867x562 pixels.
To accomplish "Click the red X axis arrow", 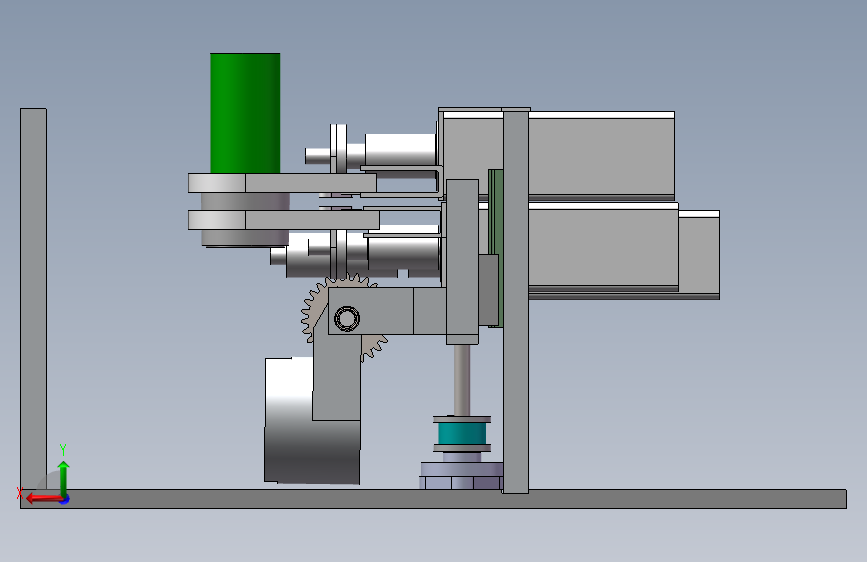I will click(43, 498).
